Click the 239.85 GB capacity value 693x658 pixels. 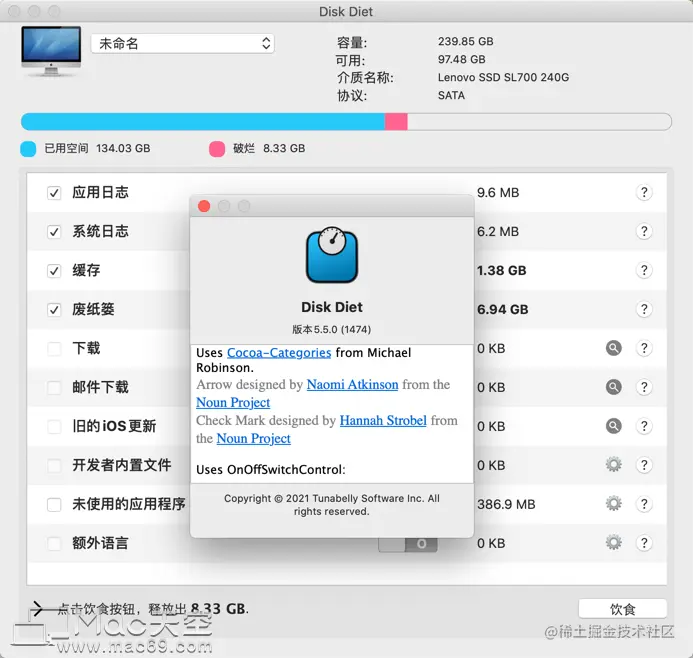tap(465, 42)
